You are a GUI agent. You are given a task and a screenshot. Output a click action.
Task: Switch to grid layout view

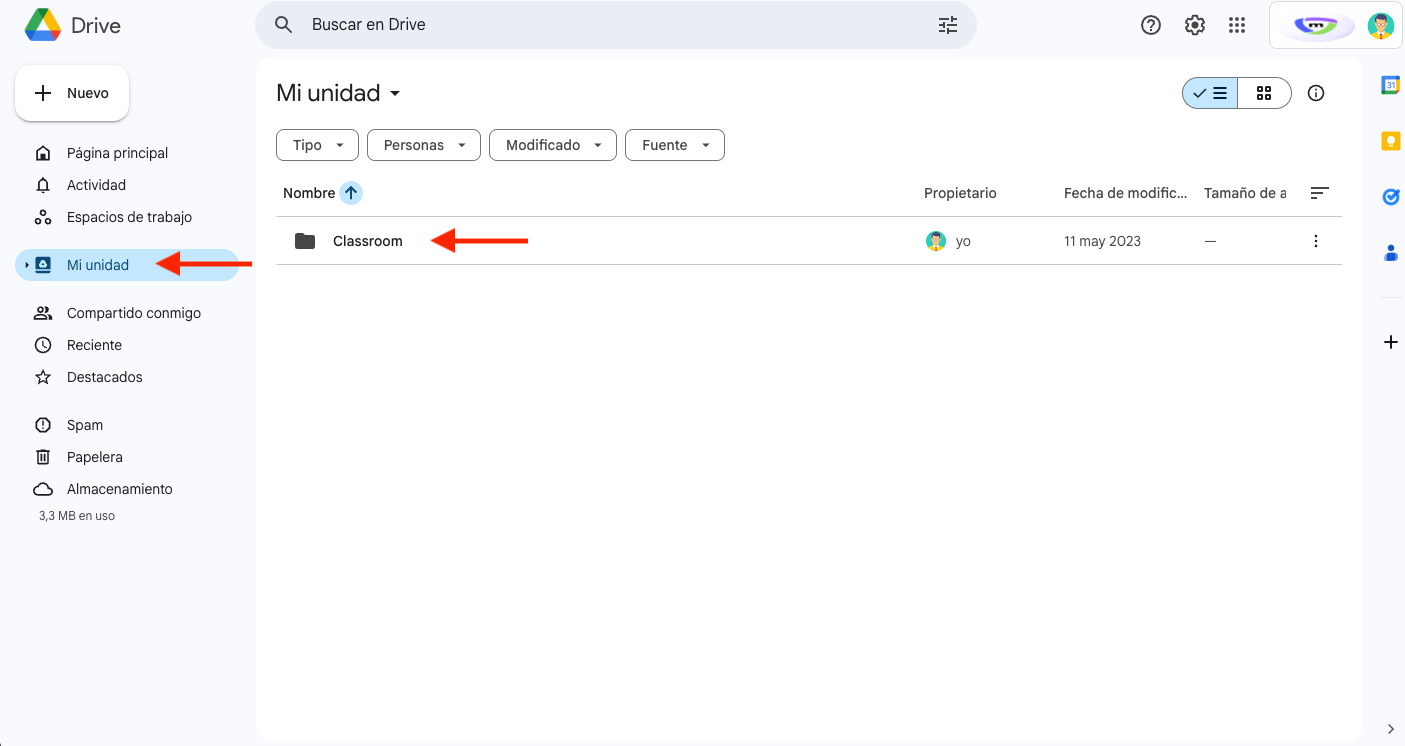[1264, 93]
